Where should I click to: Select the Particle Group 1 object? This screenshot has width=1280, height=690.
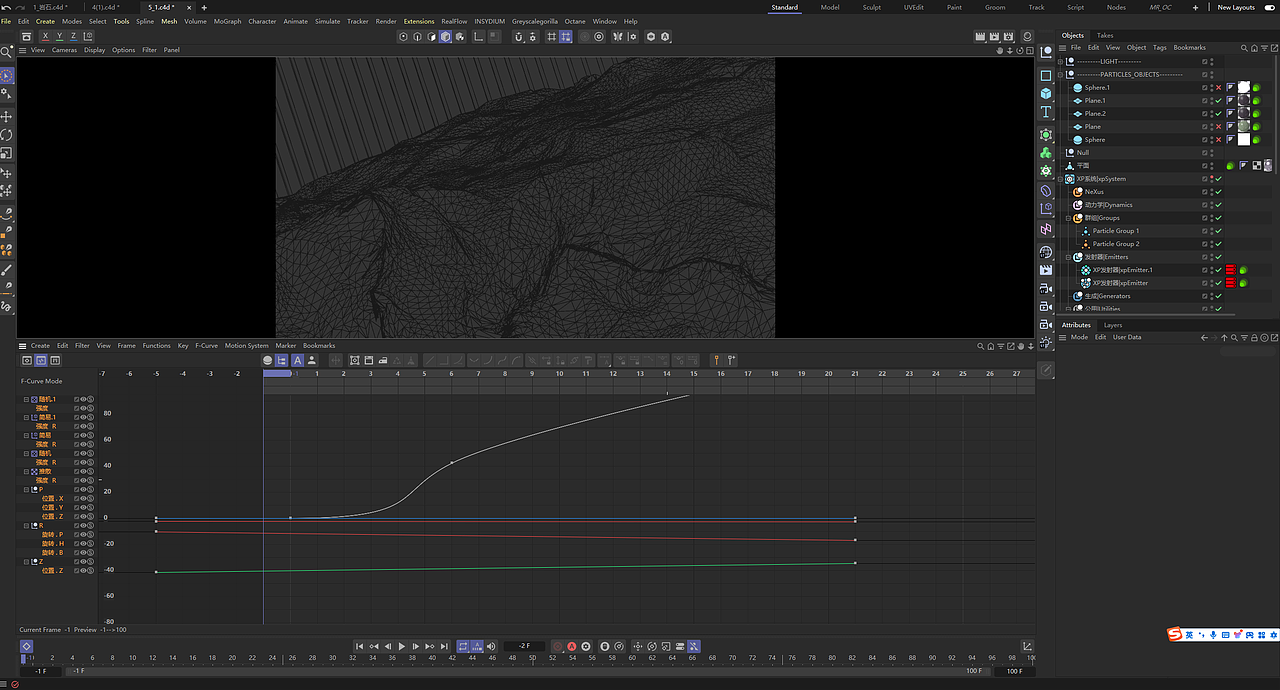click(1115, 231)
